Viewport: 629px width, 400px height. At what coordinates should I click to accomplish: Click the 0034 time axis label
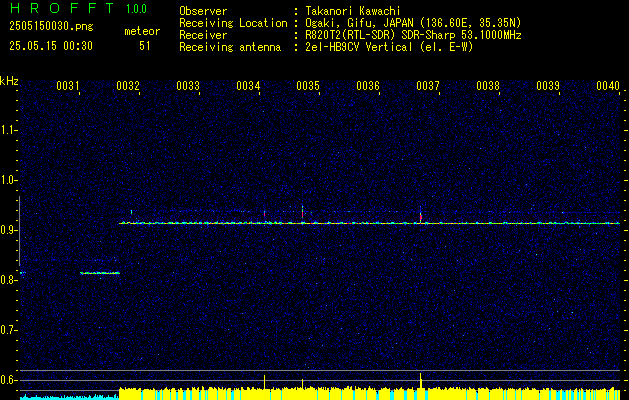click(248, 86)
